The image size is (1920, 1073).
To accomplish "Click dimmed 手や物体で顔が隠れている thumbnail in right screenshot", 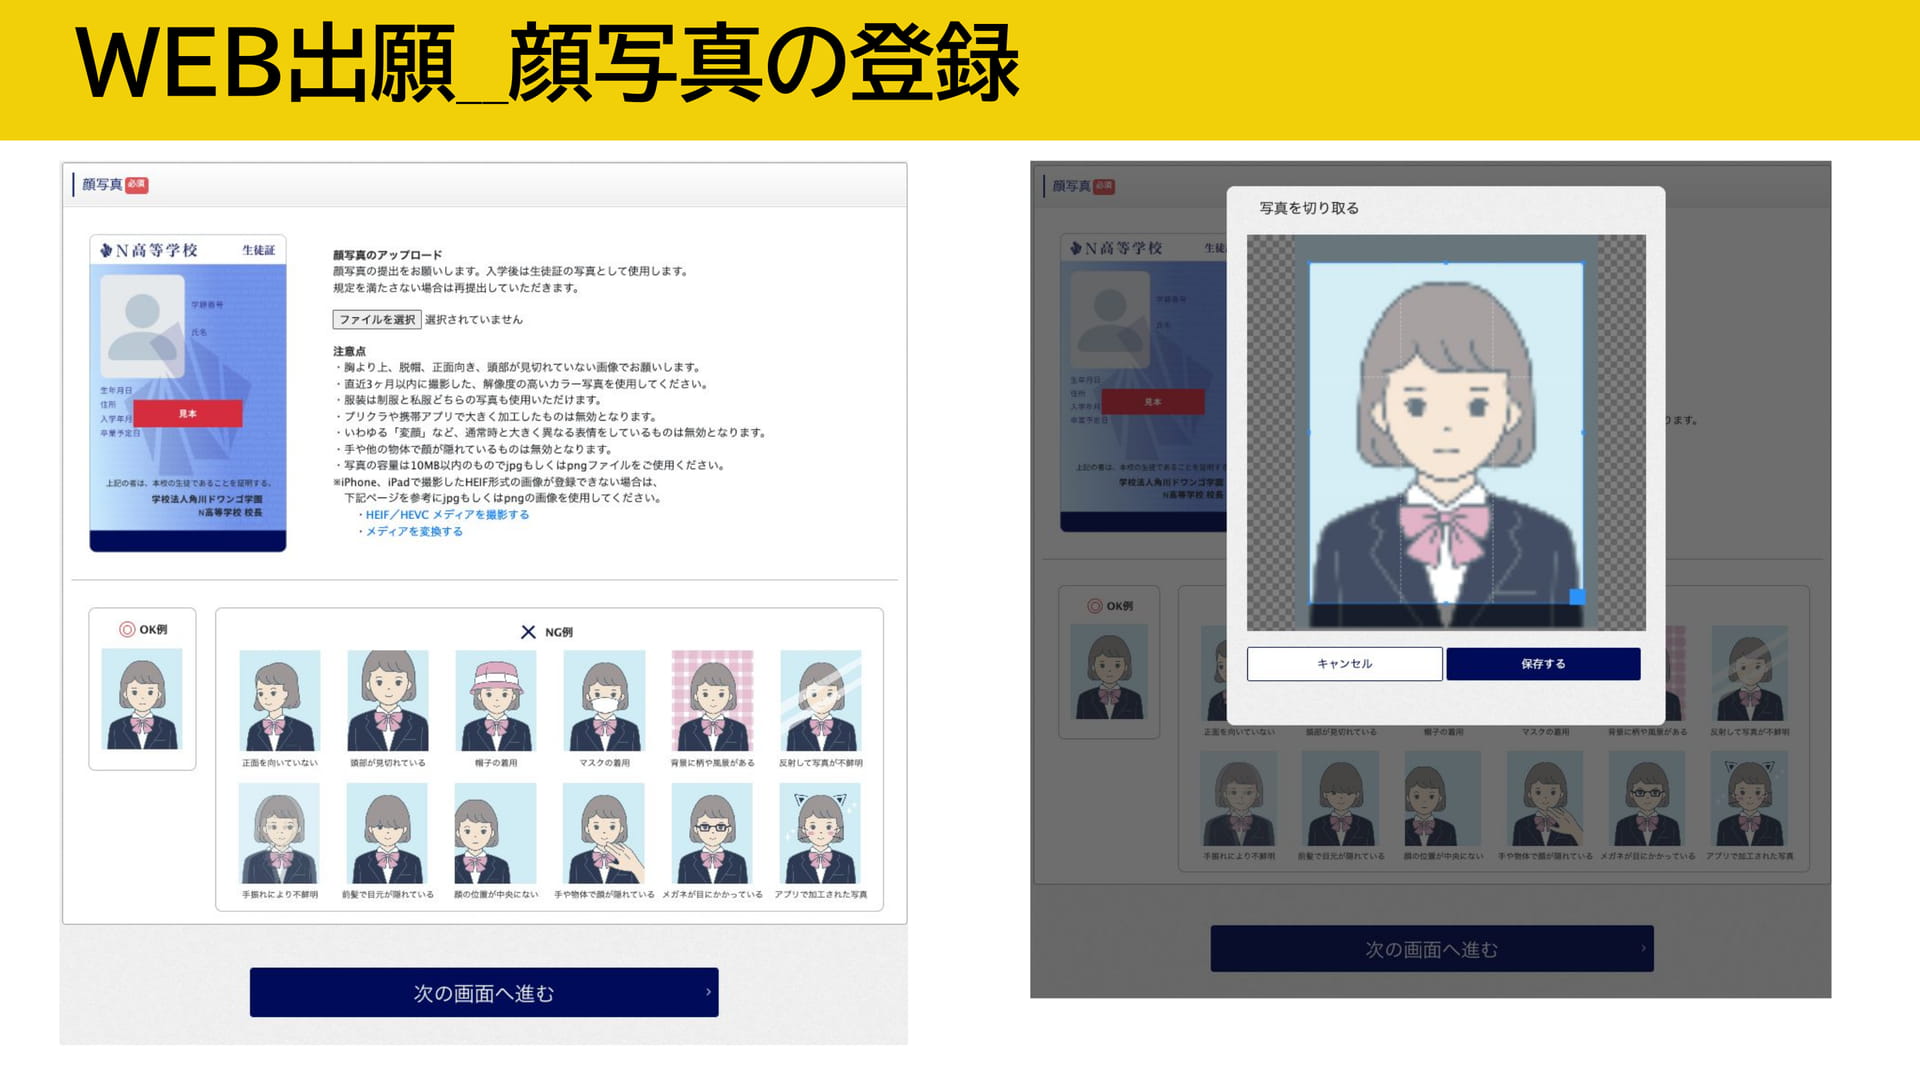I will pos(1545,799).
